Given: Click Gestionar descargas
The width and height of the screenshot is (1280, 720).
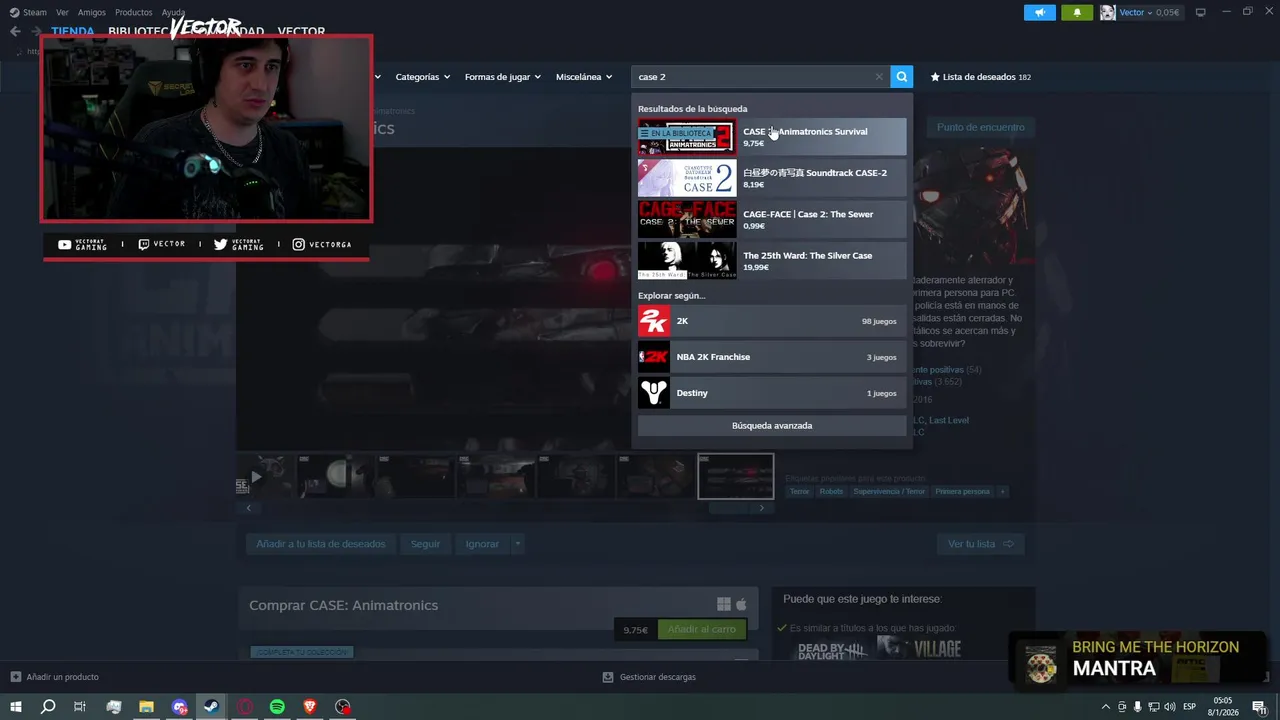Looking at the screenshot, I should 649,677.
